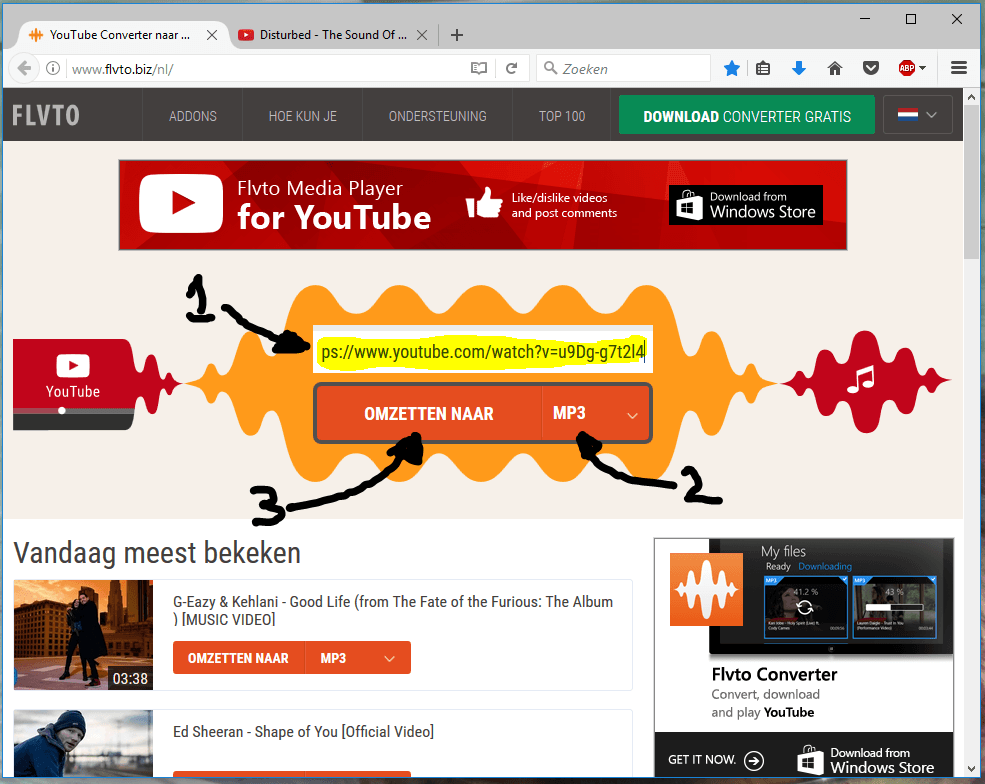Bookmark this page with the star icon
The height and width of the screenshot is (784, 985).
click(731, 68)
